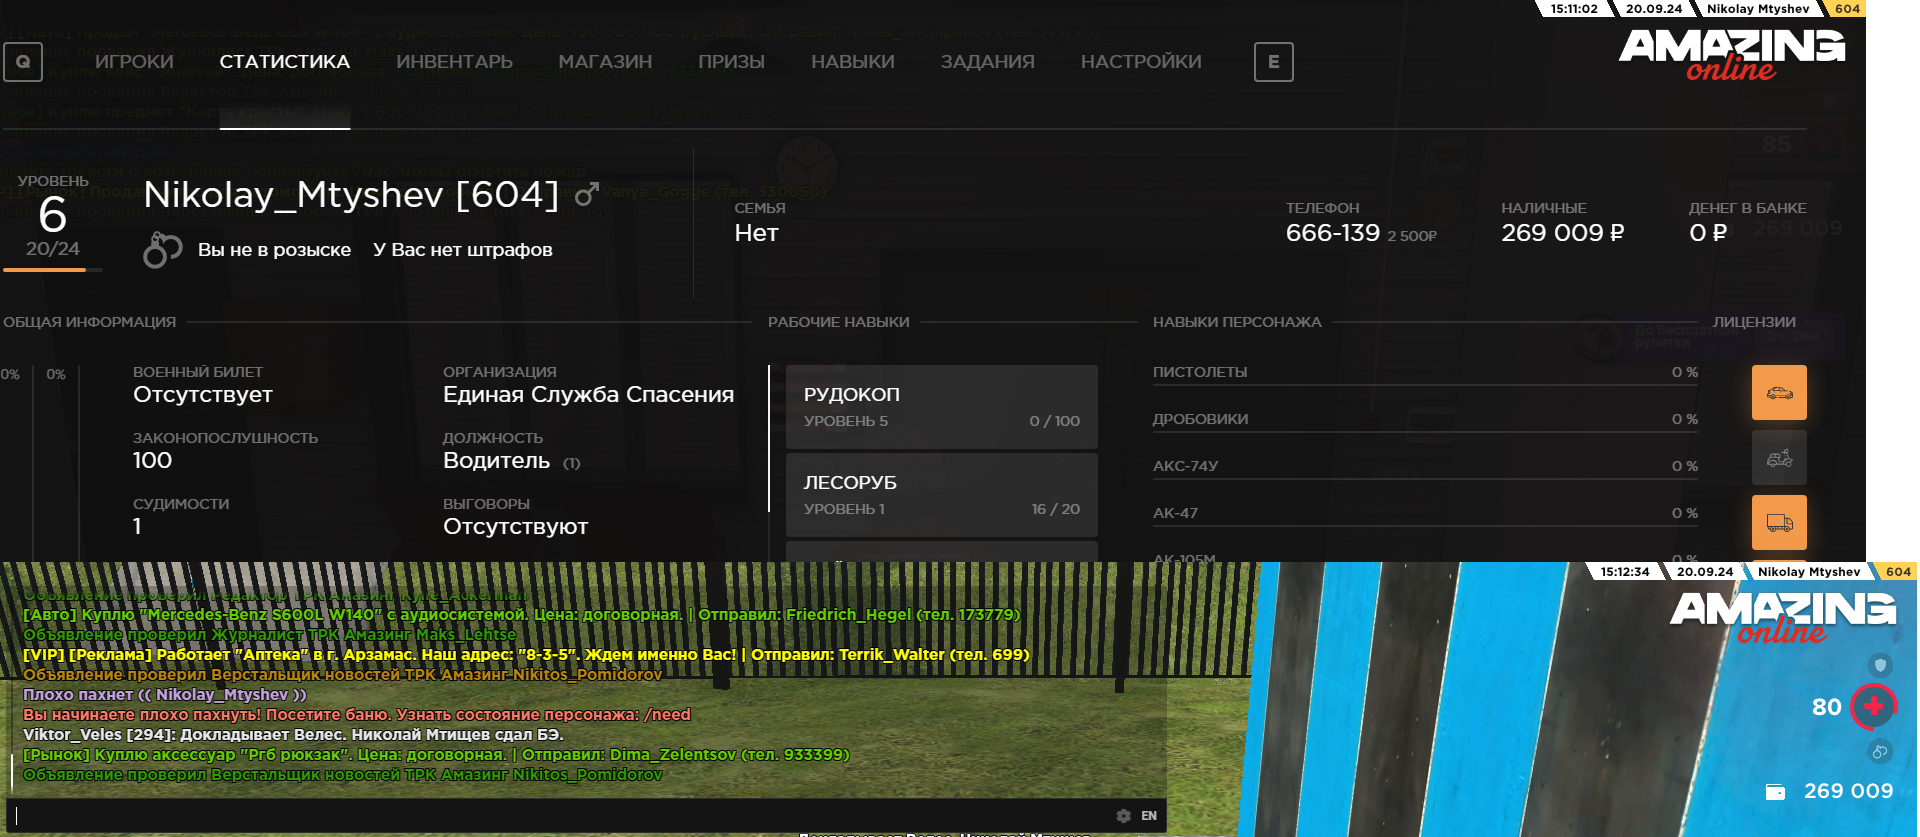Click the chat settings gear icon
1920x837 pixels.
(x=1123, y=816)
